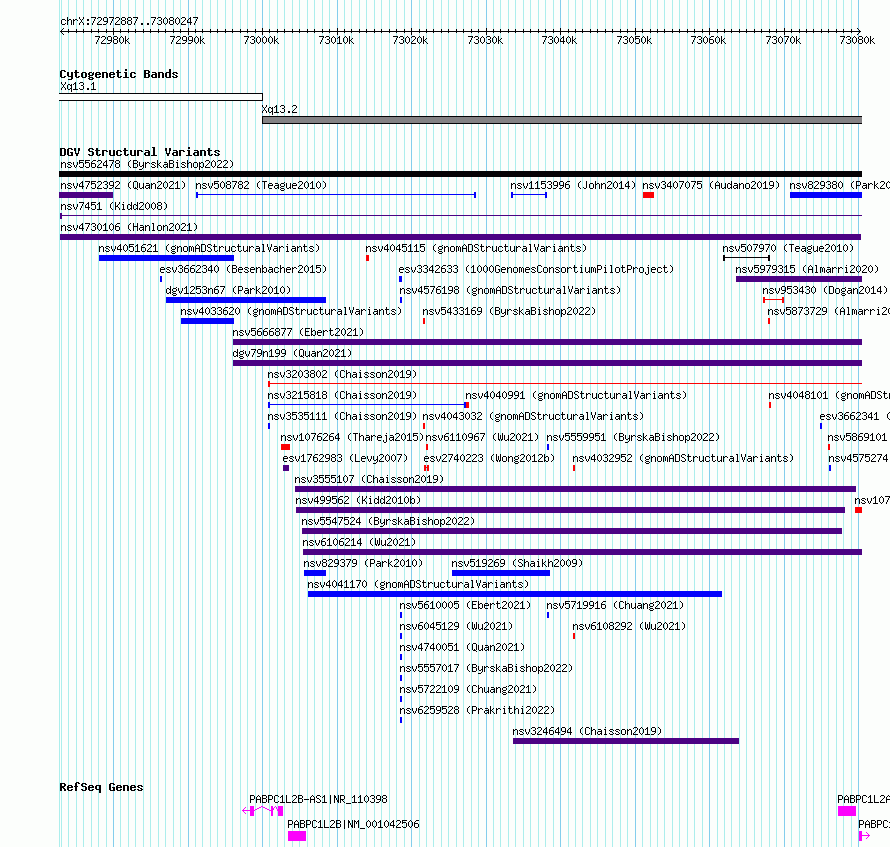The width and height of the screenshot is (890, 847).
Task: Click nsv829379 (Park2010) label
Action: click(x=363, y=564)
